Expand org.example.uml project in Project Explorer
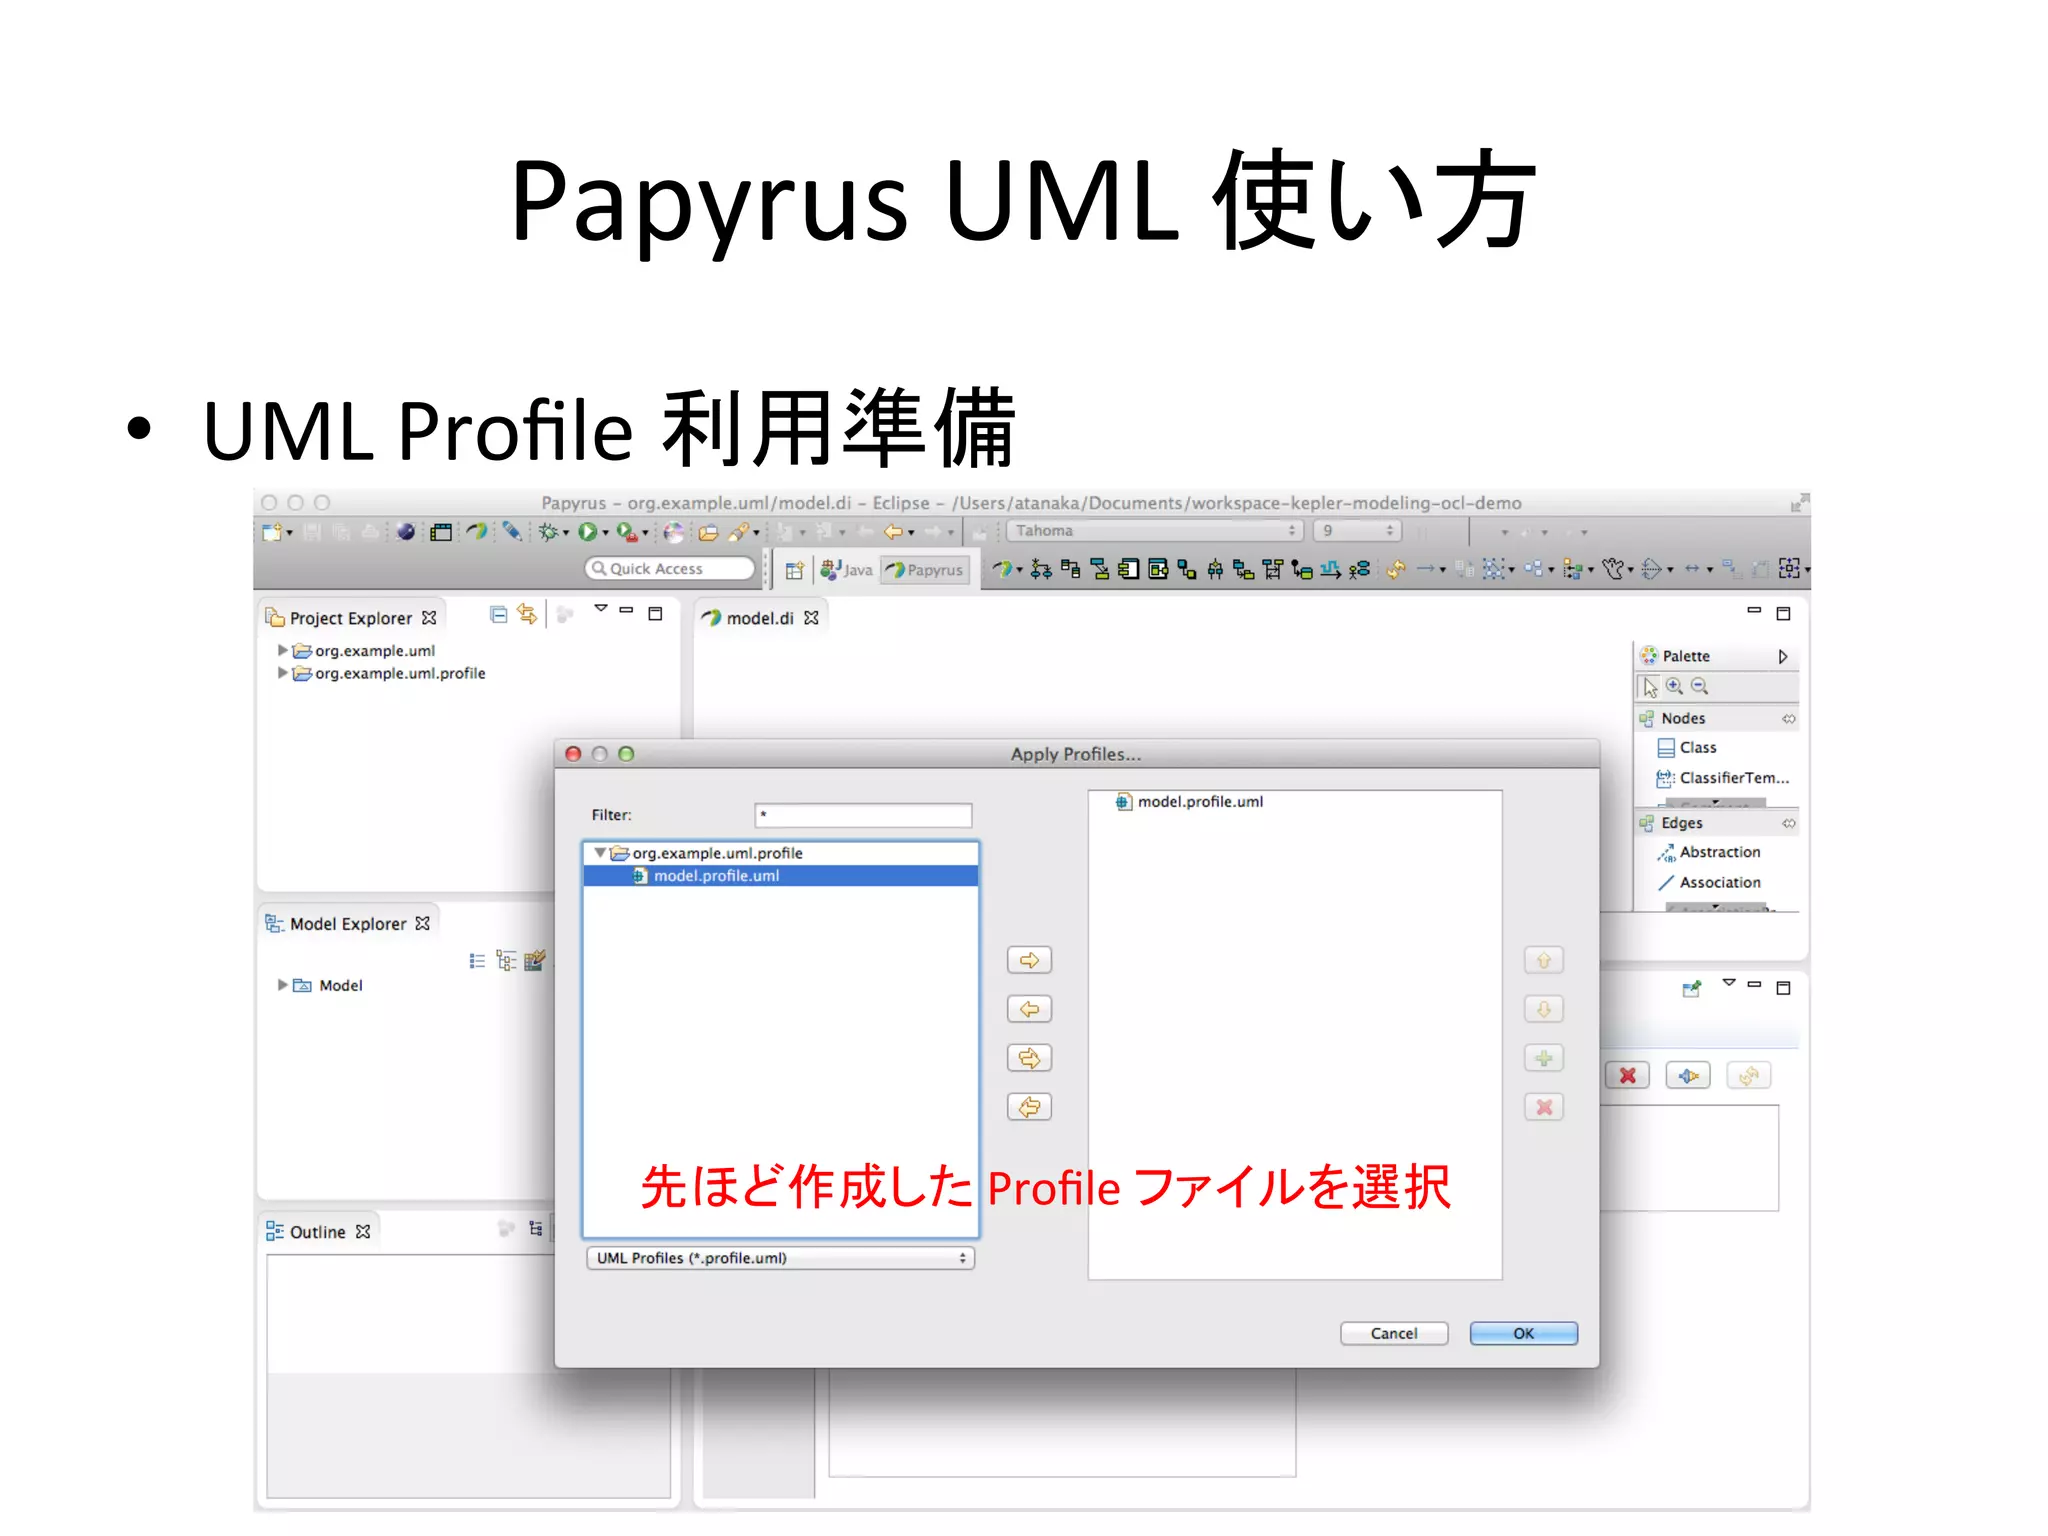Viewport: 2048px width, 1536px height. 282,650
